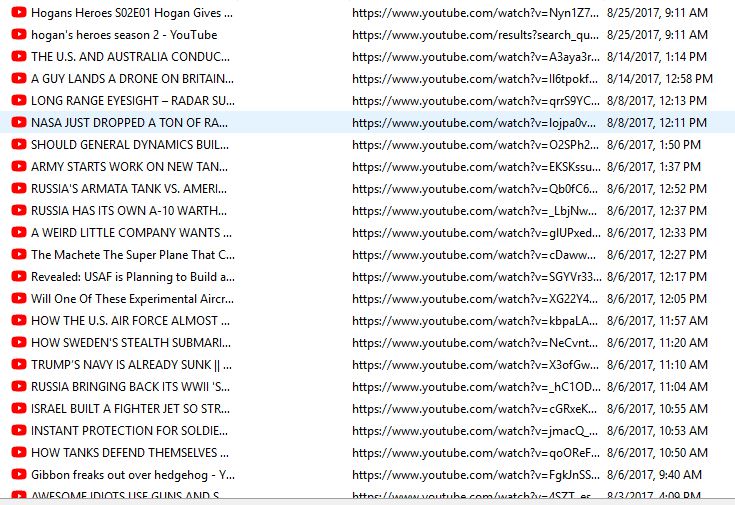
Task: Click URL ending in watch?v=Qb0fC6...
Action: (x=475, y=189)
